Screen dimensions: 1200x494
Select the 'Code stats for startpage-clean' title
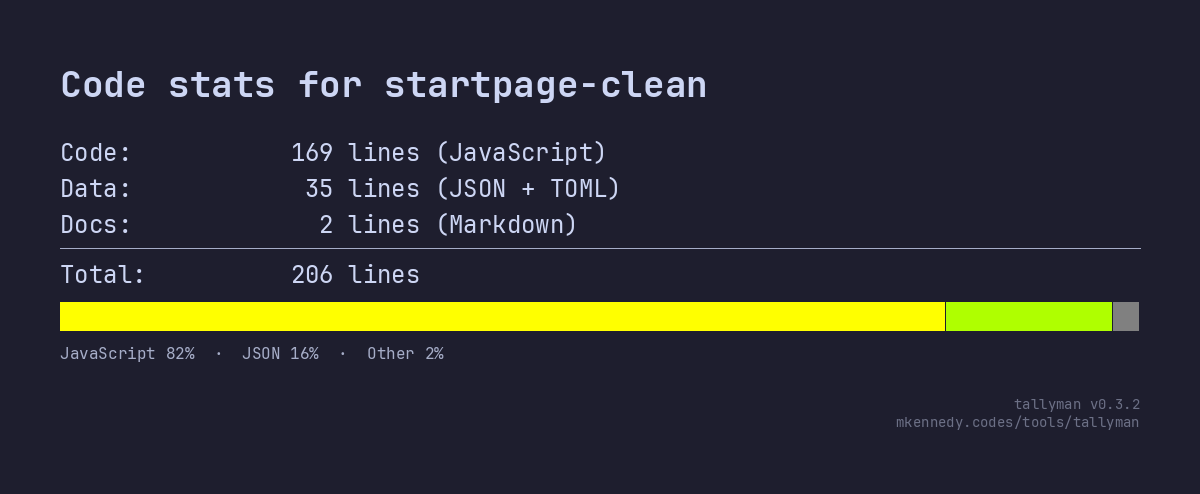383,85
